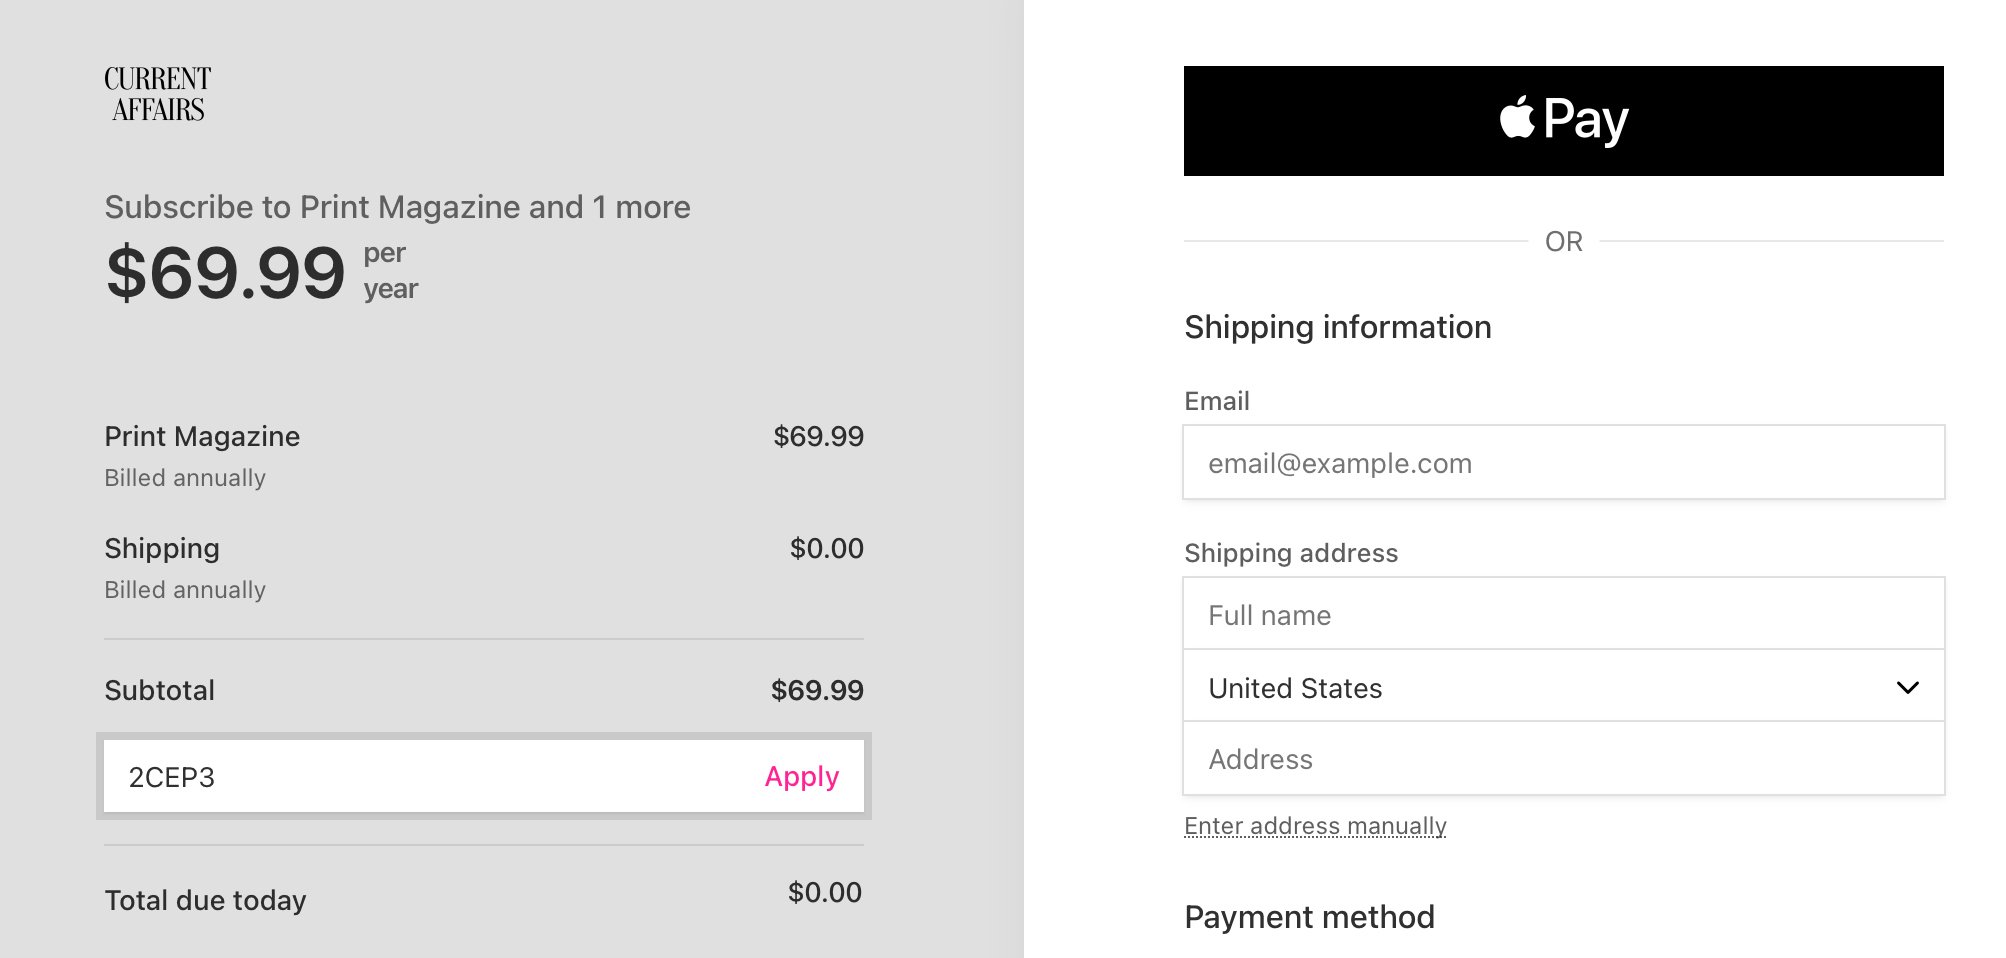Click the Apple Pay payment button
Viewport: 2006px width, 958px height.
[1563, 118]
